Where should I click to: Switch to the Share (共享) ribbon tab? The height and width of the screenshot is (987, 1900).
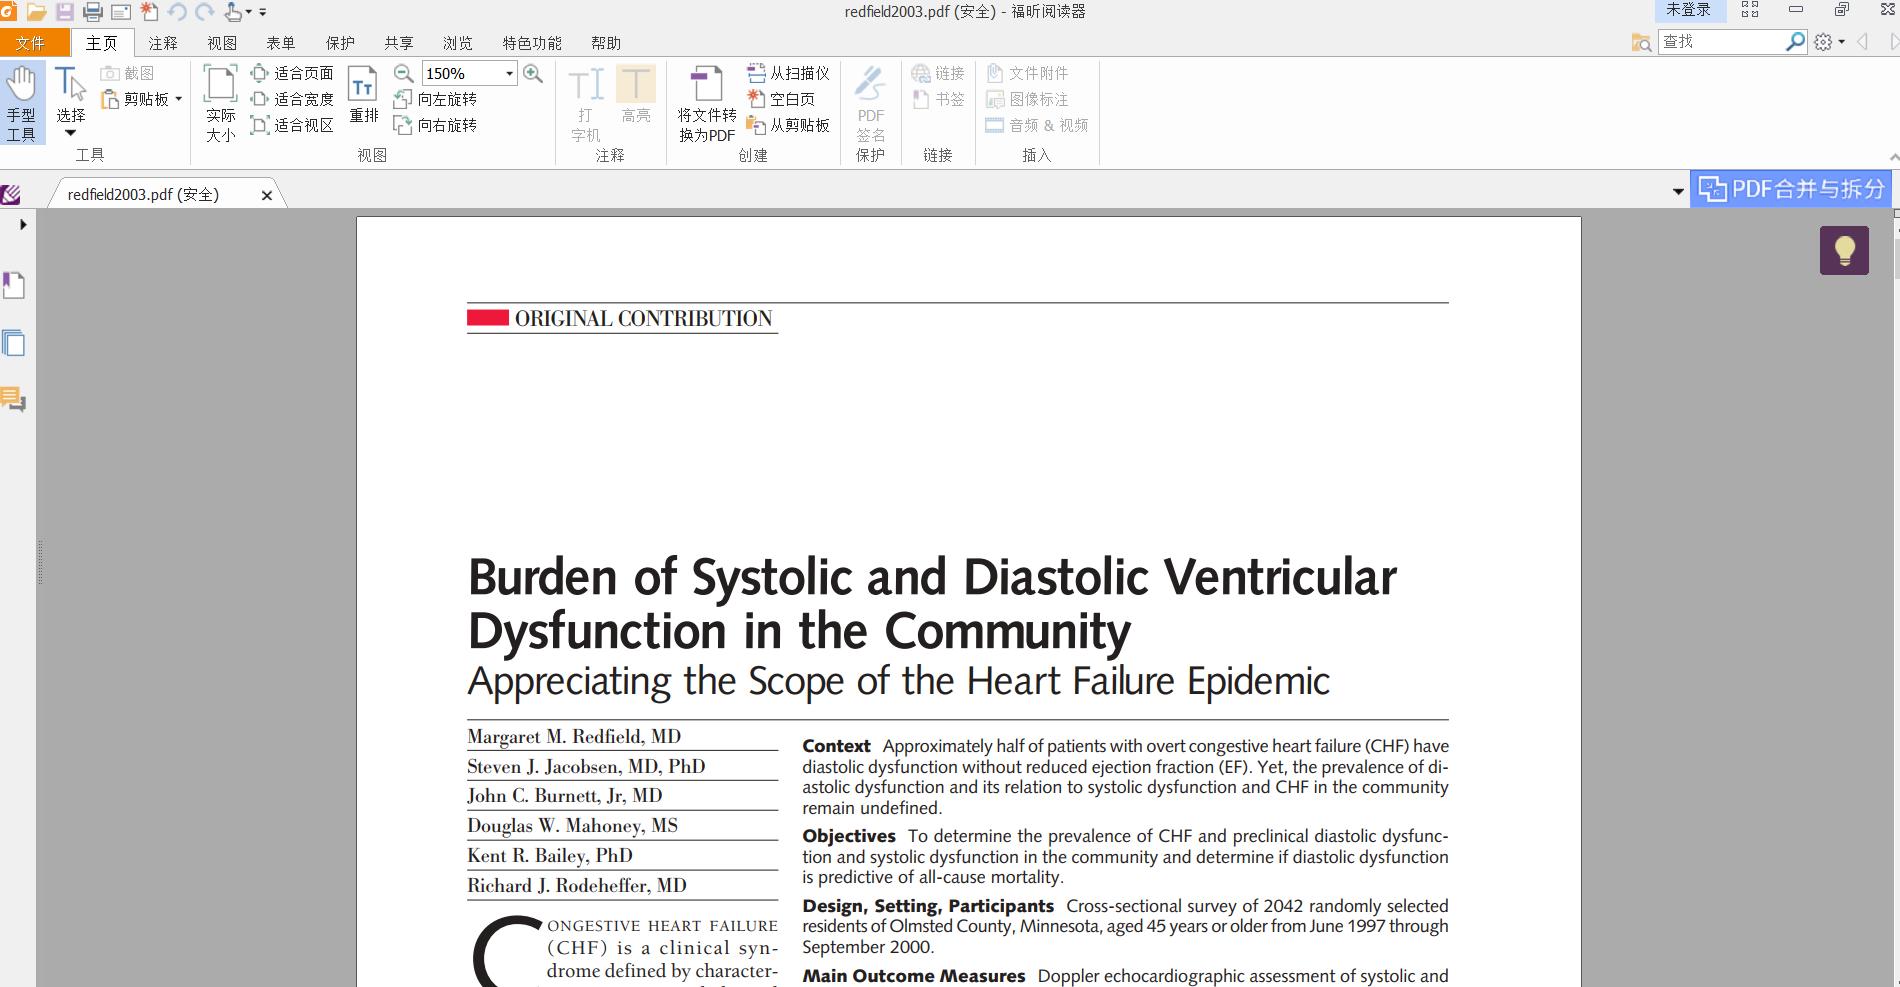click(x=399, y=43)
